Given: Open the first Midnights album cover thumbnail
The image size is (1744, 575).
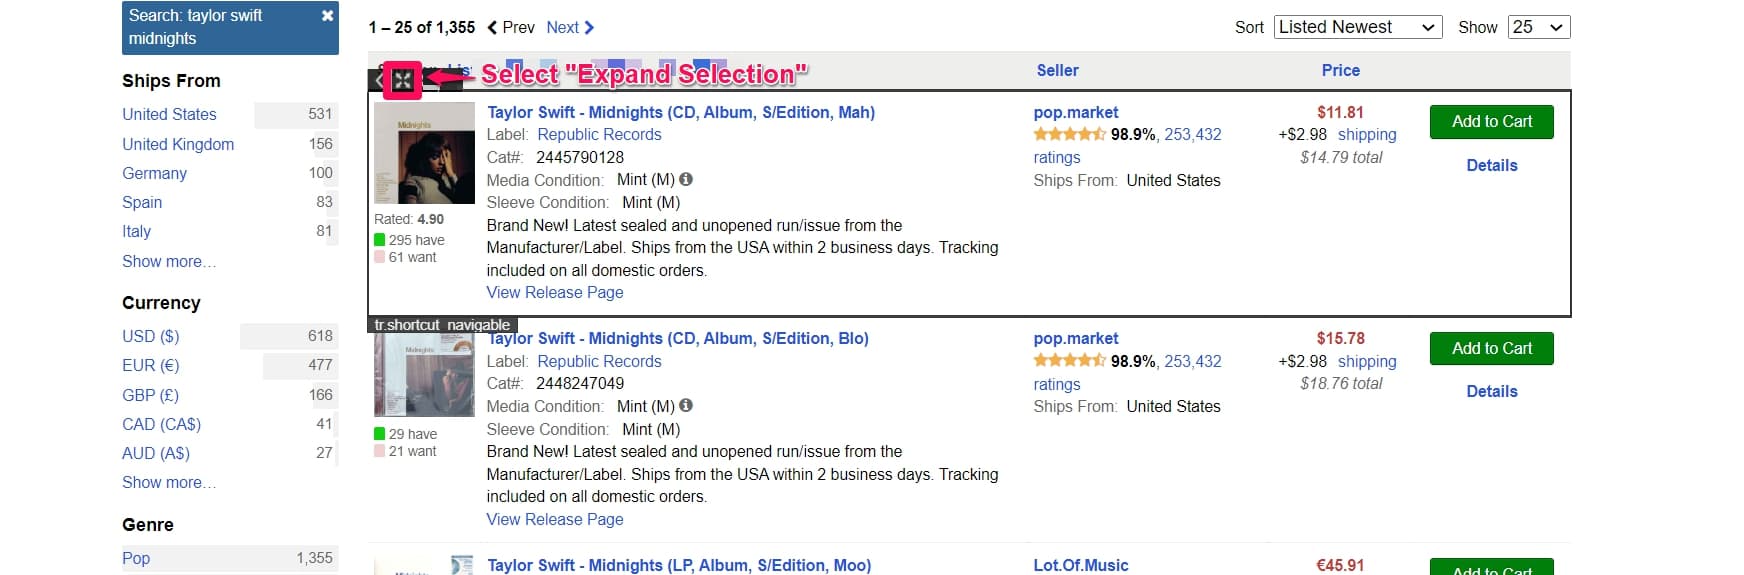Looking at the screenshot, I should tap(424, 153).
